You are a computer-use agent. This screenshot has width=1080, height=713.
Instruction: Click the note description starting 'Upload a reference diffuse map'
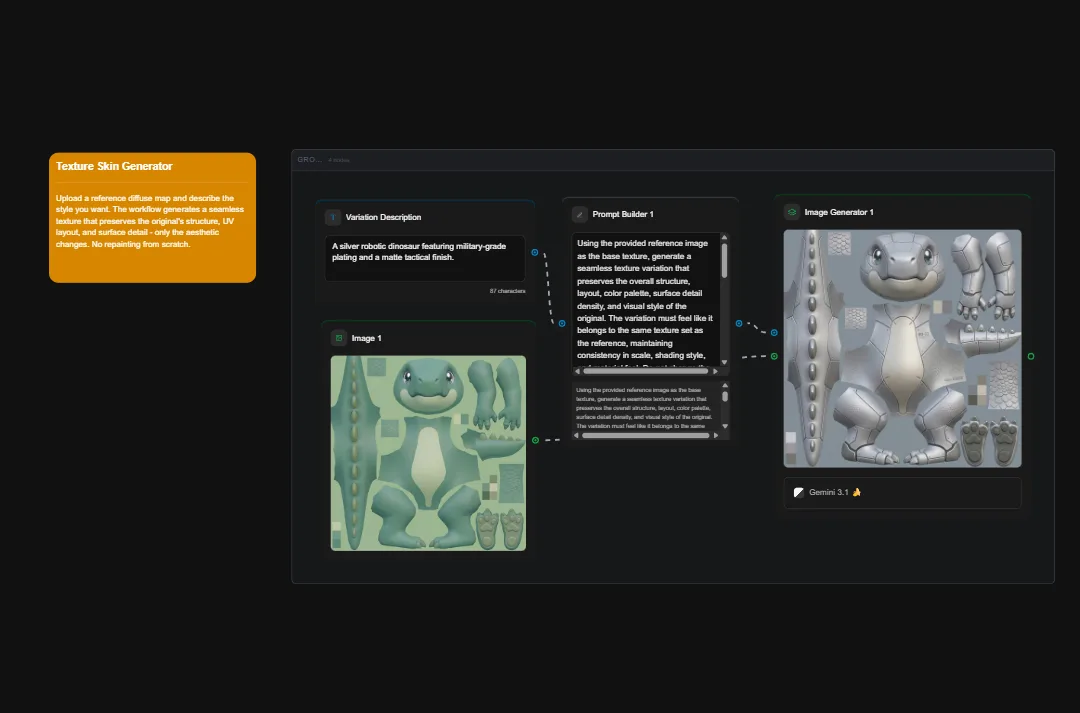pos(150,221)
